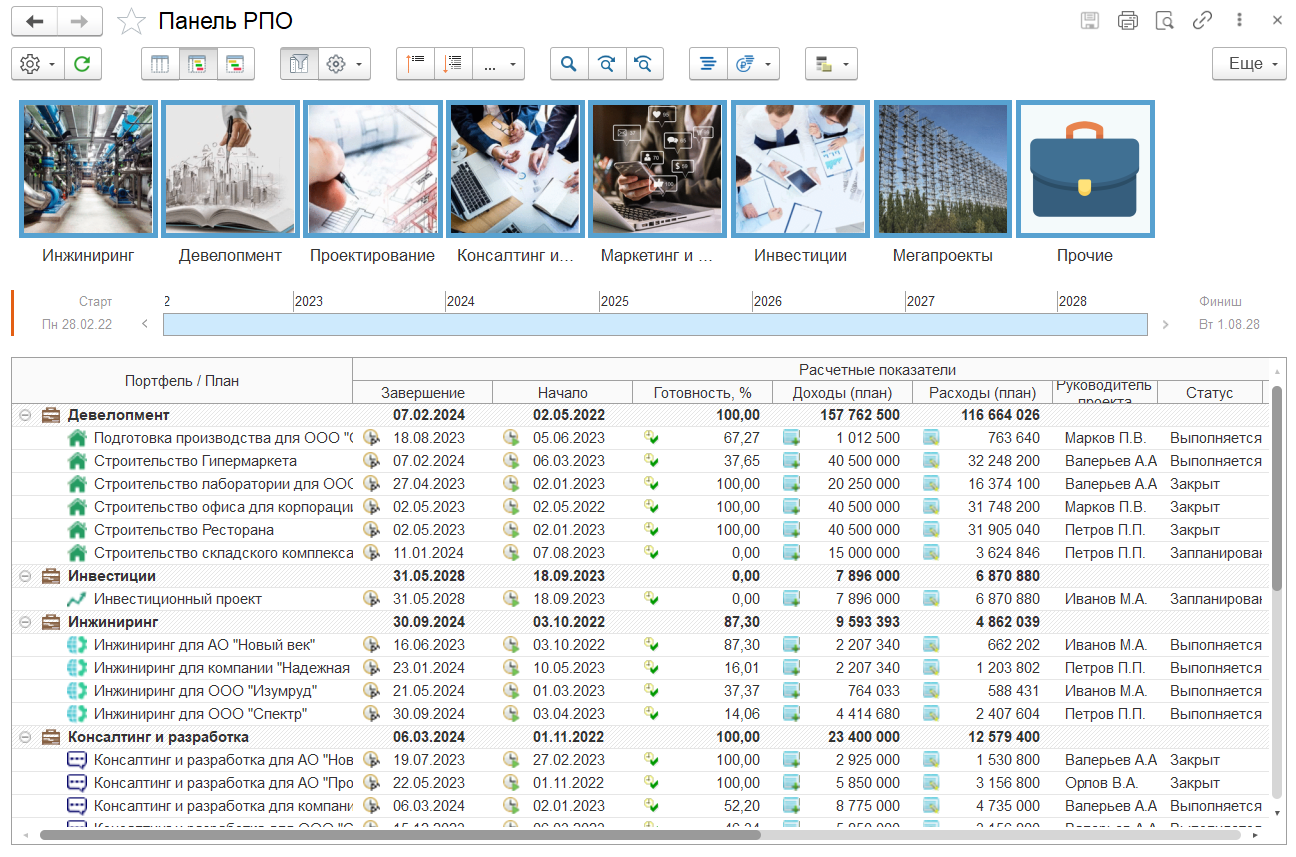The width and height of the screenshot is (1296, 857).
Task: Click the green refresh icon in toolbar
Action: [x=83, y=64]
